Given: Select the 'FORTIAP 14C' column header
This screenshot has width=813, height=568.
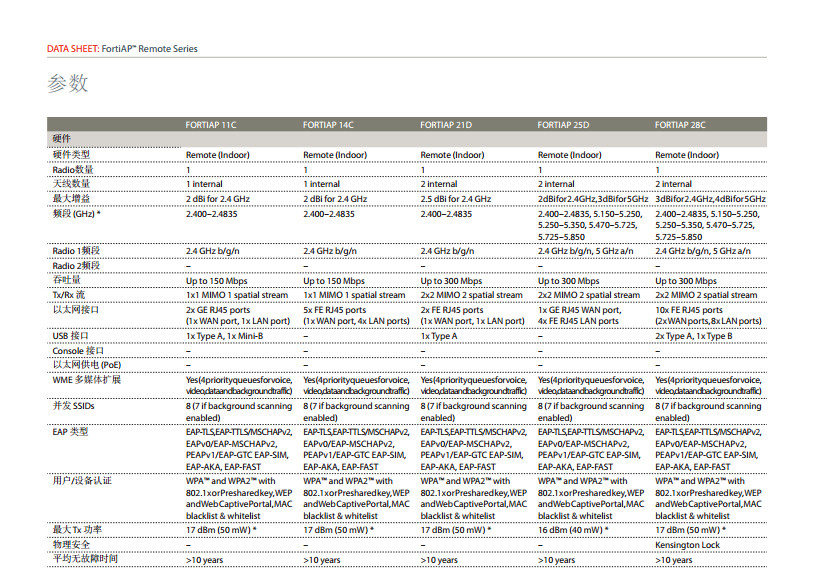Looking at the screenshot, I should [328, 125].
